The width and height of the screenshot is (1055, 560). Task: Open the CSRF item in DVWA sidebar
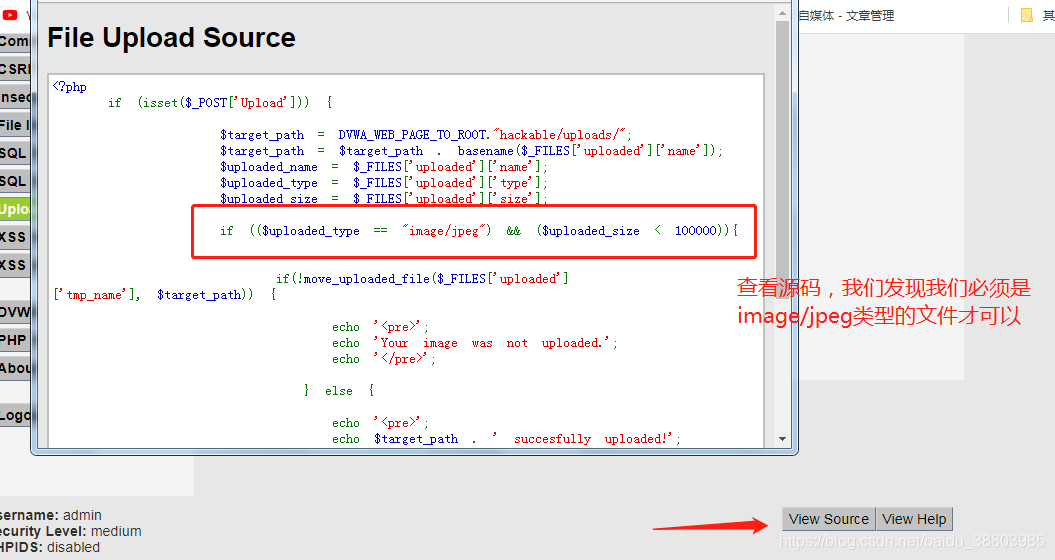coord(15,69)
